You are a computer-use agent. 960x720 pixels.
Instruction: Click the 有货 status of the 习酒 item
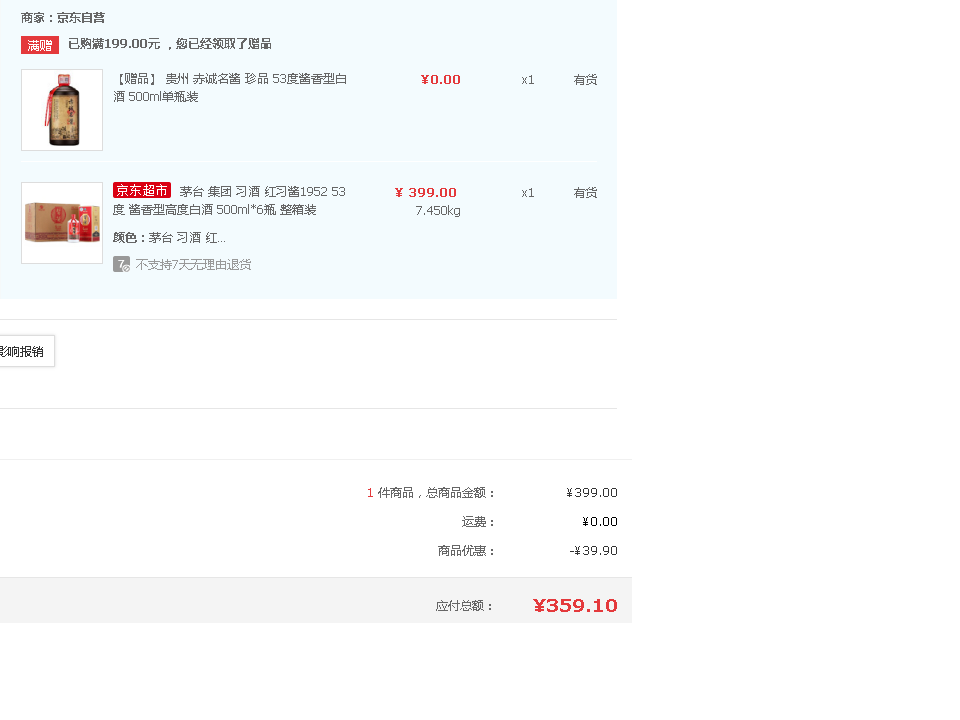point(585,193)
